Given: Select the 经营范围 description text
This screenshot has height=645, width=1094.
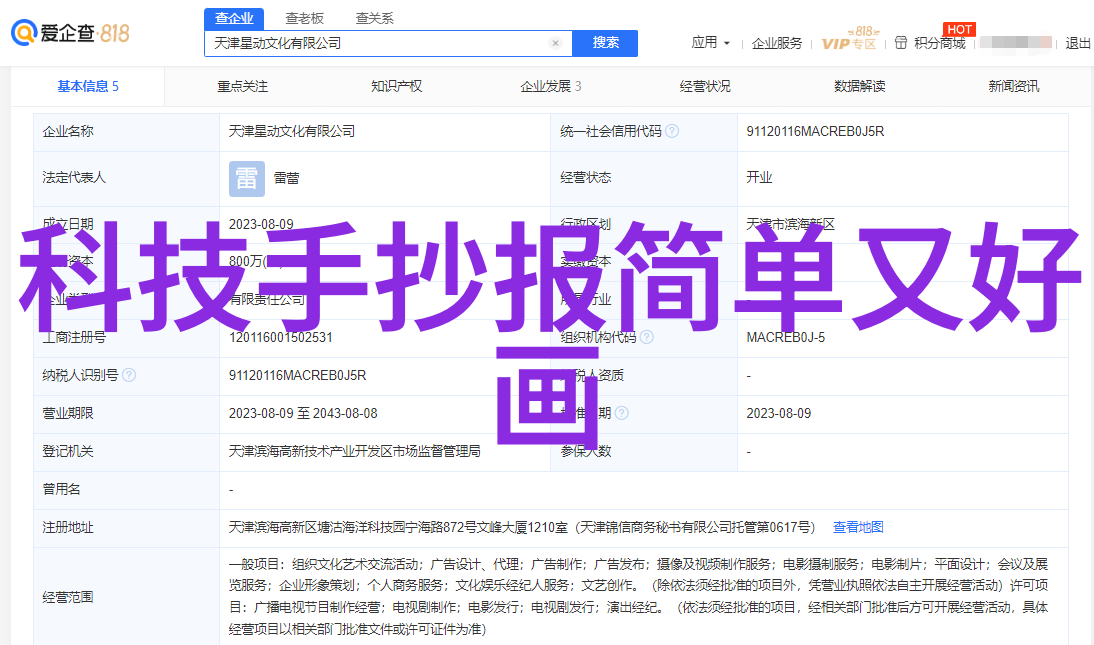Looking at the screenshot, I should click(638, 597).
